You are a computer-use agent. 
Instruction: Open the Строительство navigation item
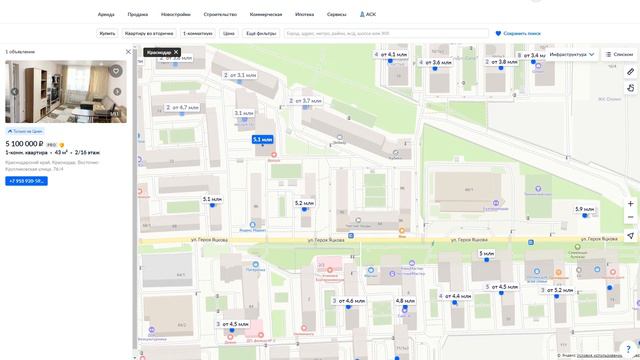click(220, 14)
